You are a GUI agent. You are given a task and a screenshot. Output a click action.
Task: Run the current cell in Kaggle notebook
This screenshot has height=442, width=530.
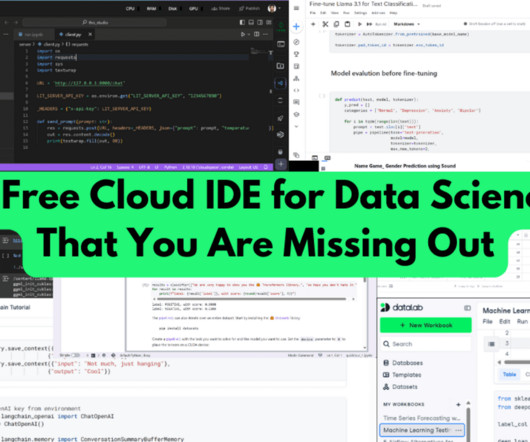click(360, 24)
